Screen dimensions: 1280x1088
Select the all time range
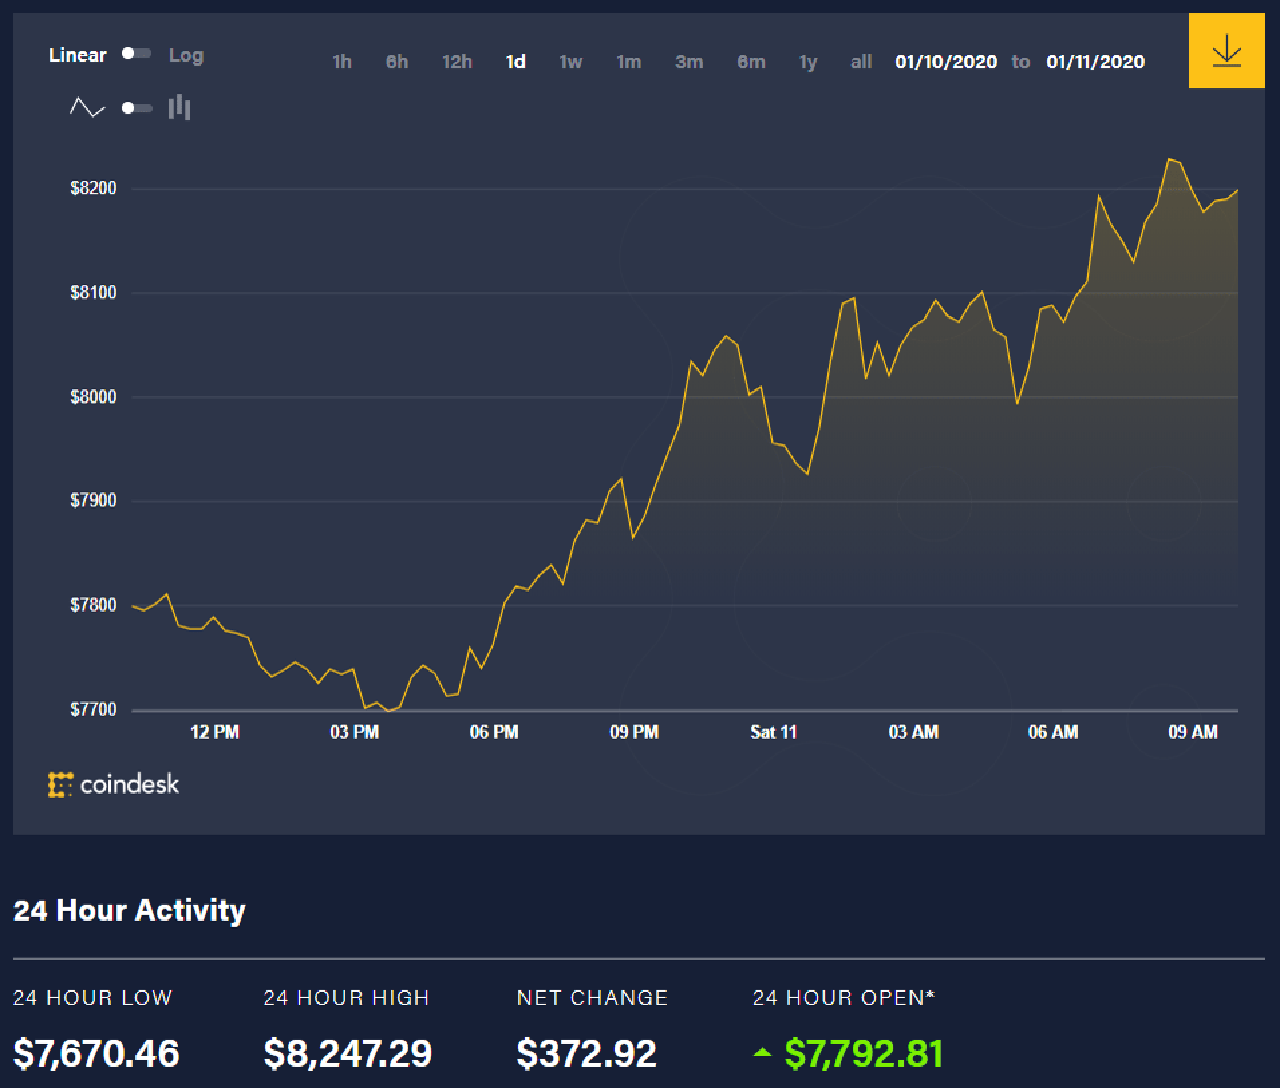(x=861, y=62)
